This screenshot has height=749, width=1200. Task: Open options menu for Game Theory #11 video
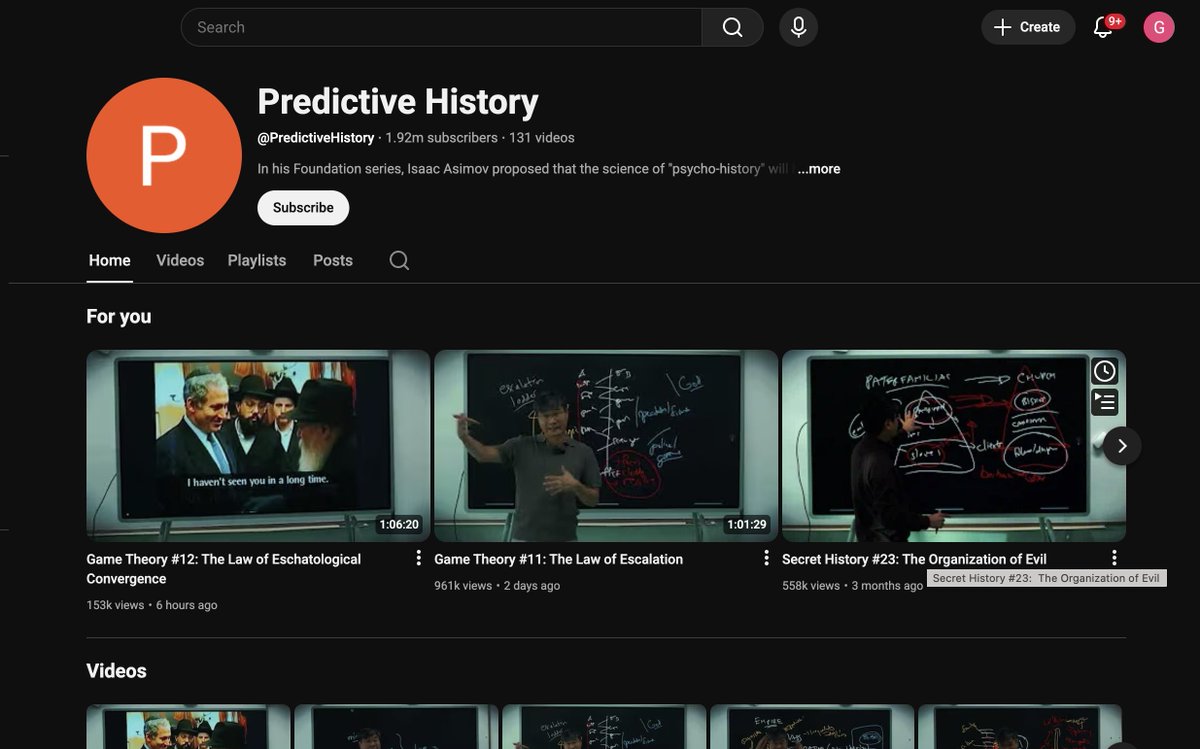766,558
